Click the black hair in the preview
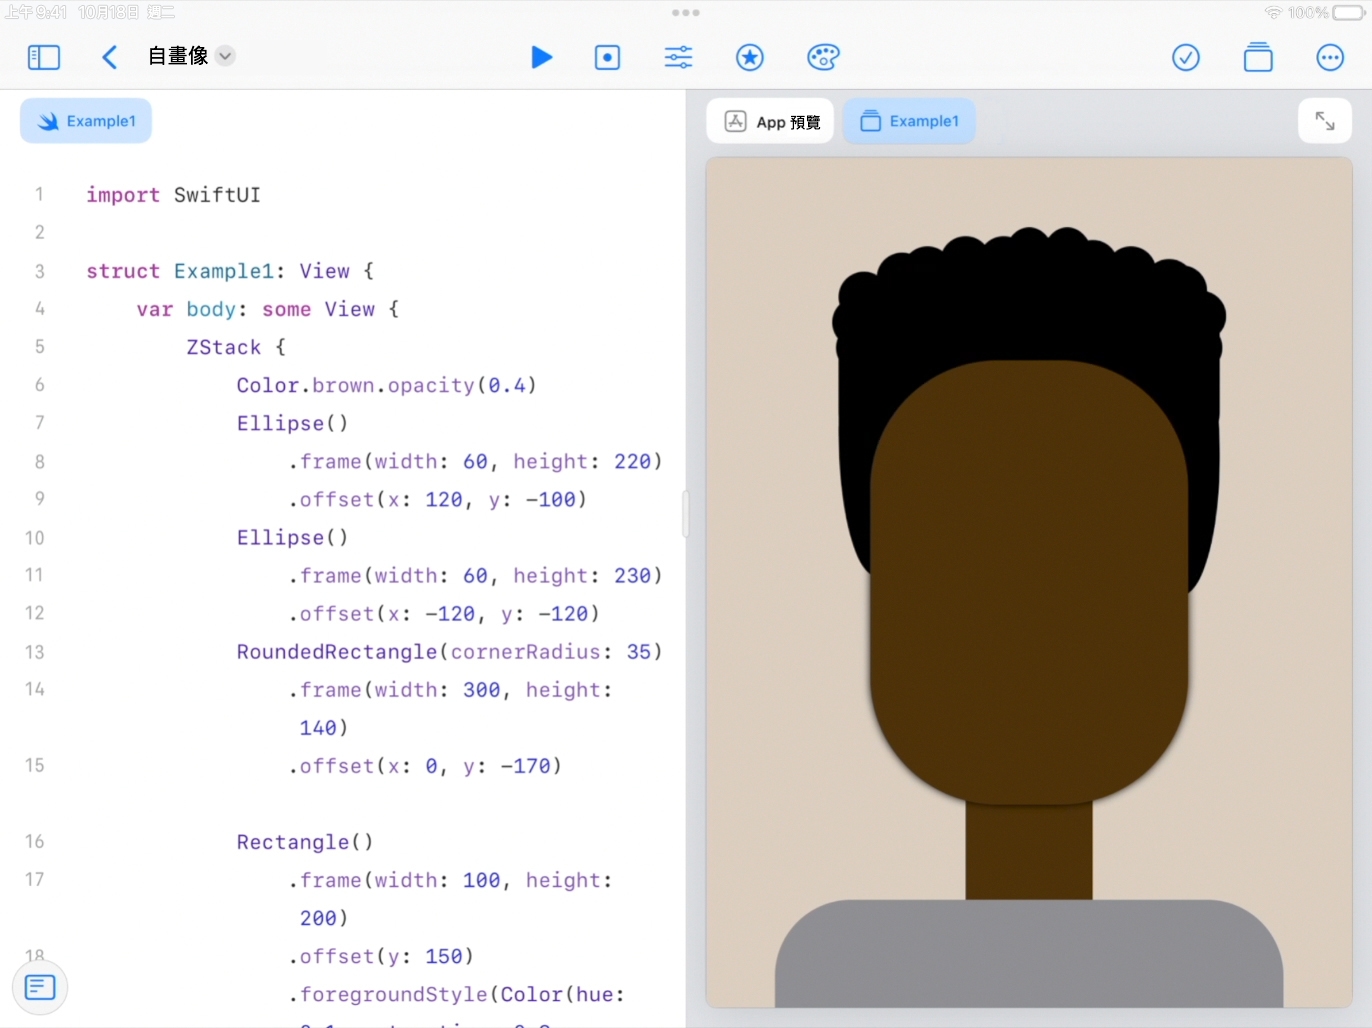This screenshot has width=1372, height=1028. [x=1030, y=300]
